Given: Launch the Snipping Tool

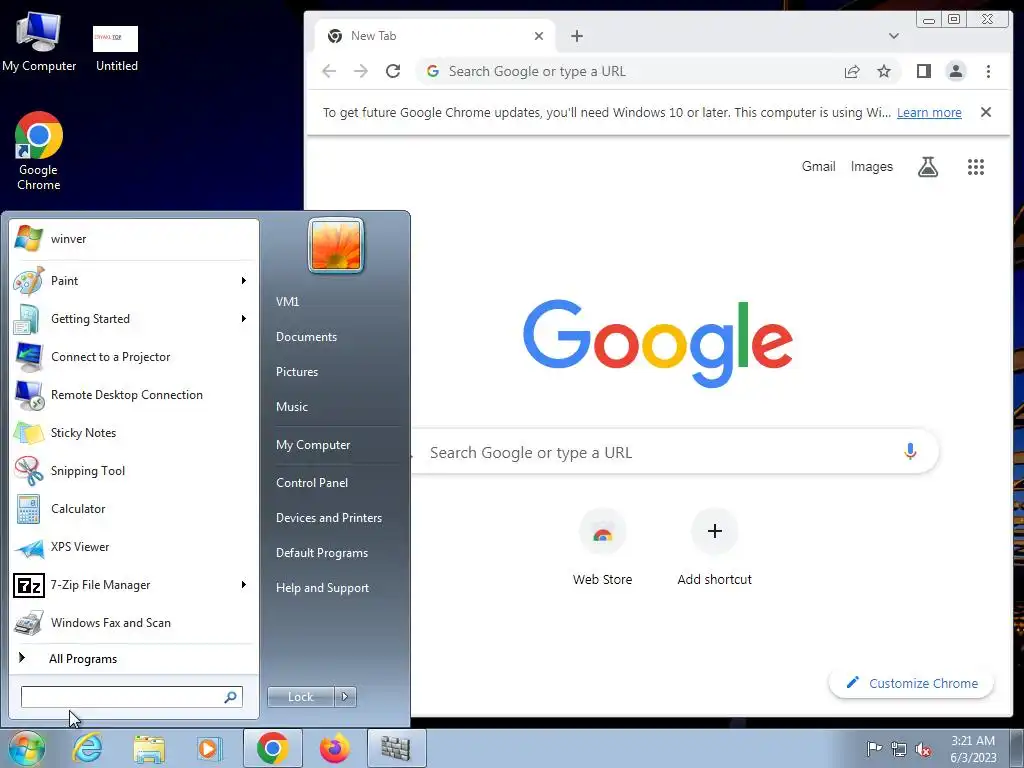Looking at the screenshot, I should pos(134,471).
